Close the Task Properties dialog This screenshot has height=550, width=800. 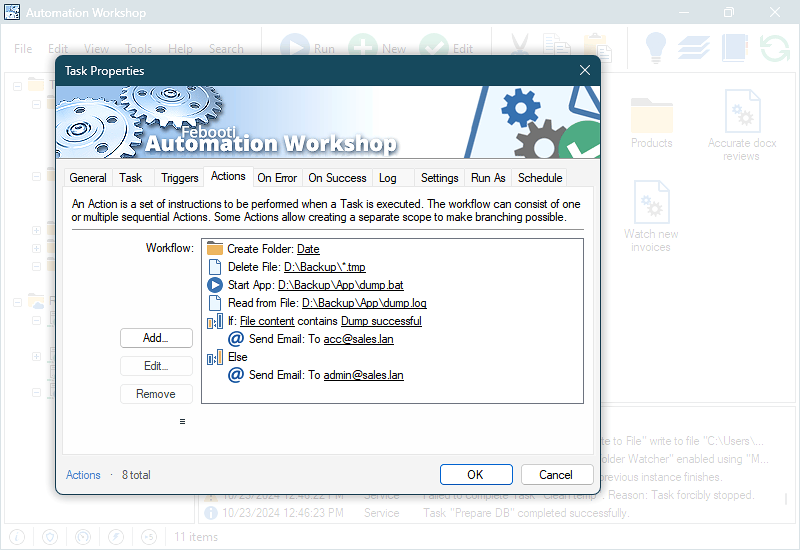585,70
